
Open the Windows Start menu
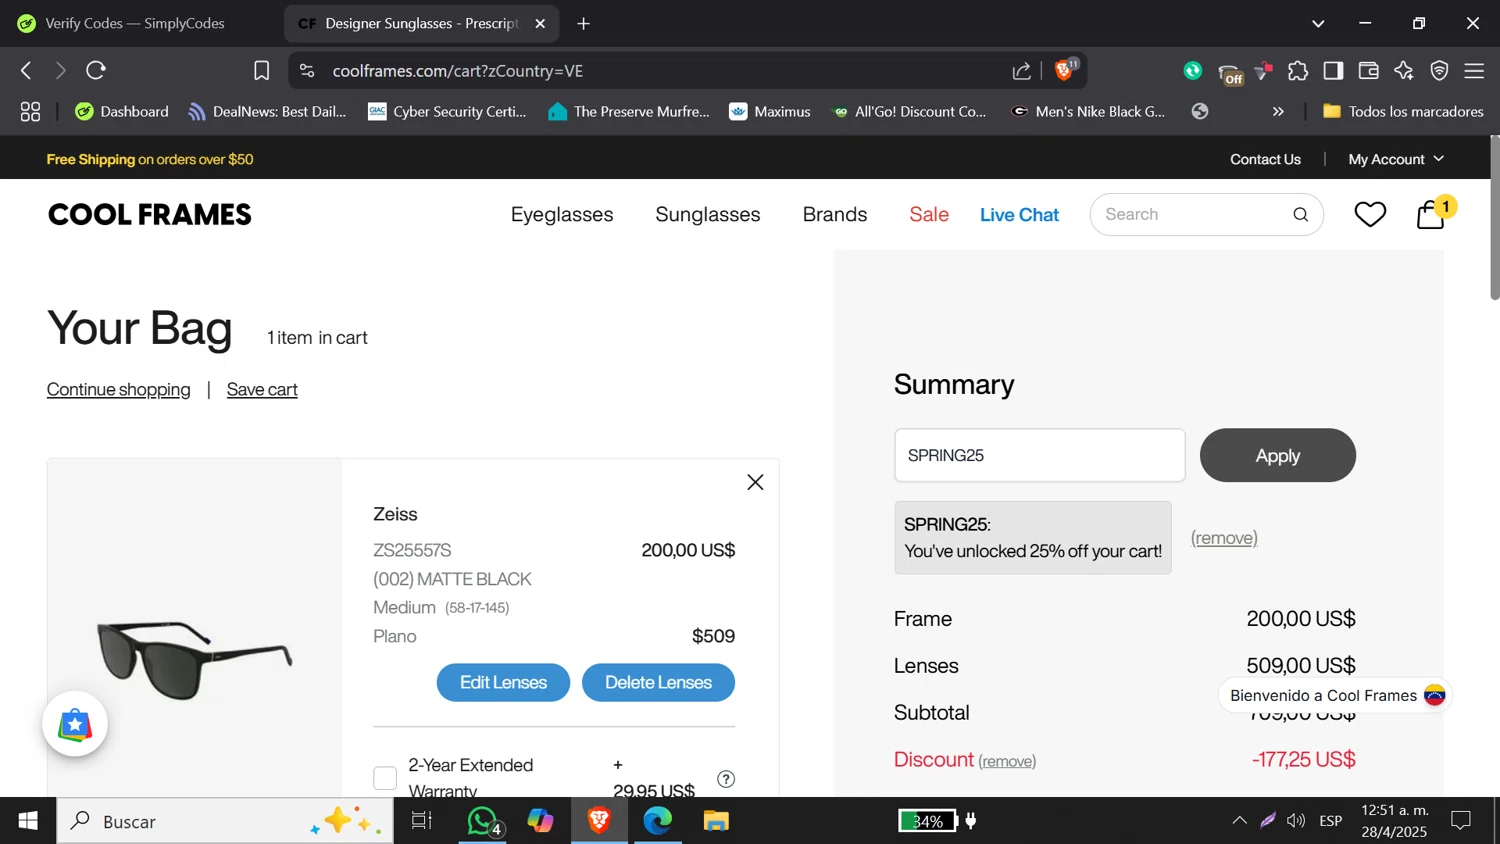28,821
